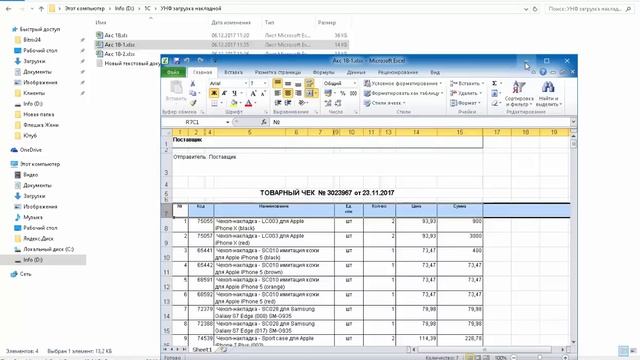The width and height of the screenshot is (640, 360).
Task: Click the large Вставить paste icon
Action: coord(176,87)
